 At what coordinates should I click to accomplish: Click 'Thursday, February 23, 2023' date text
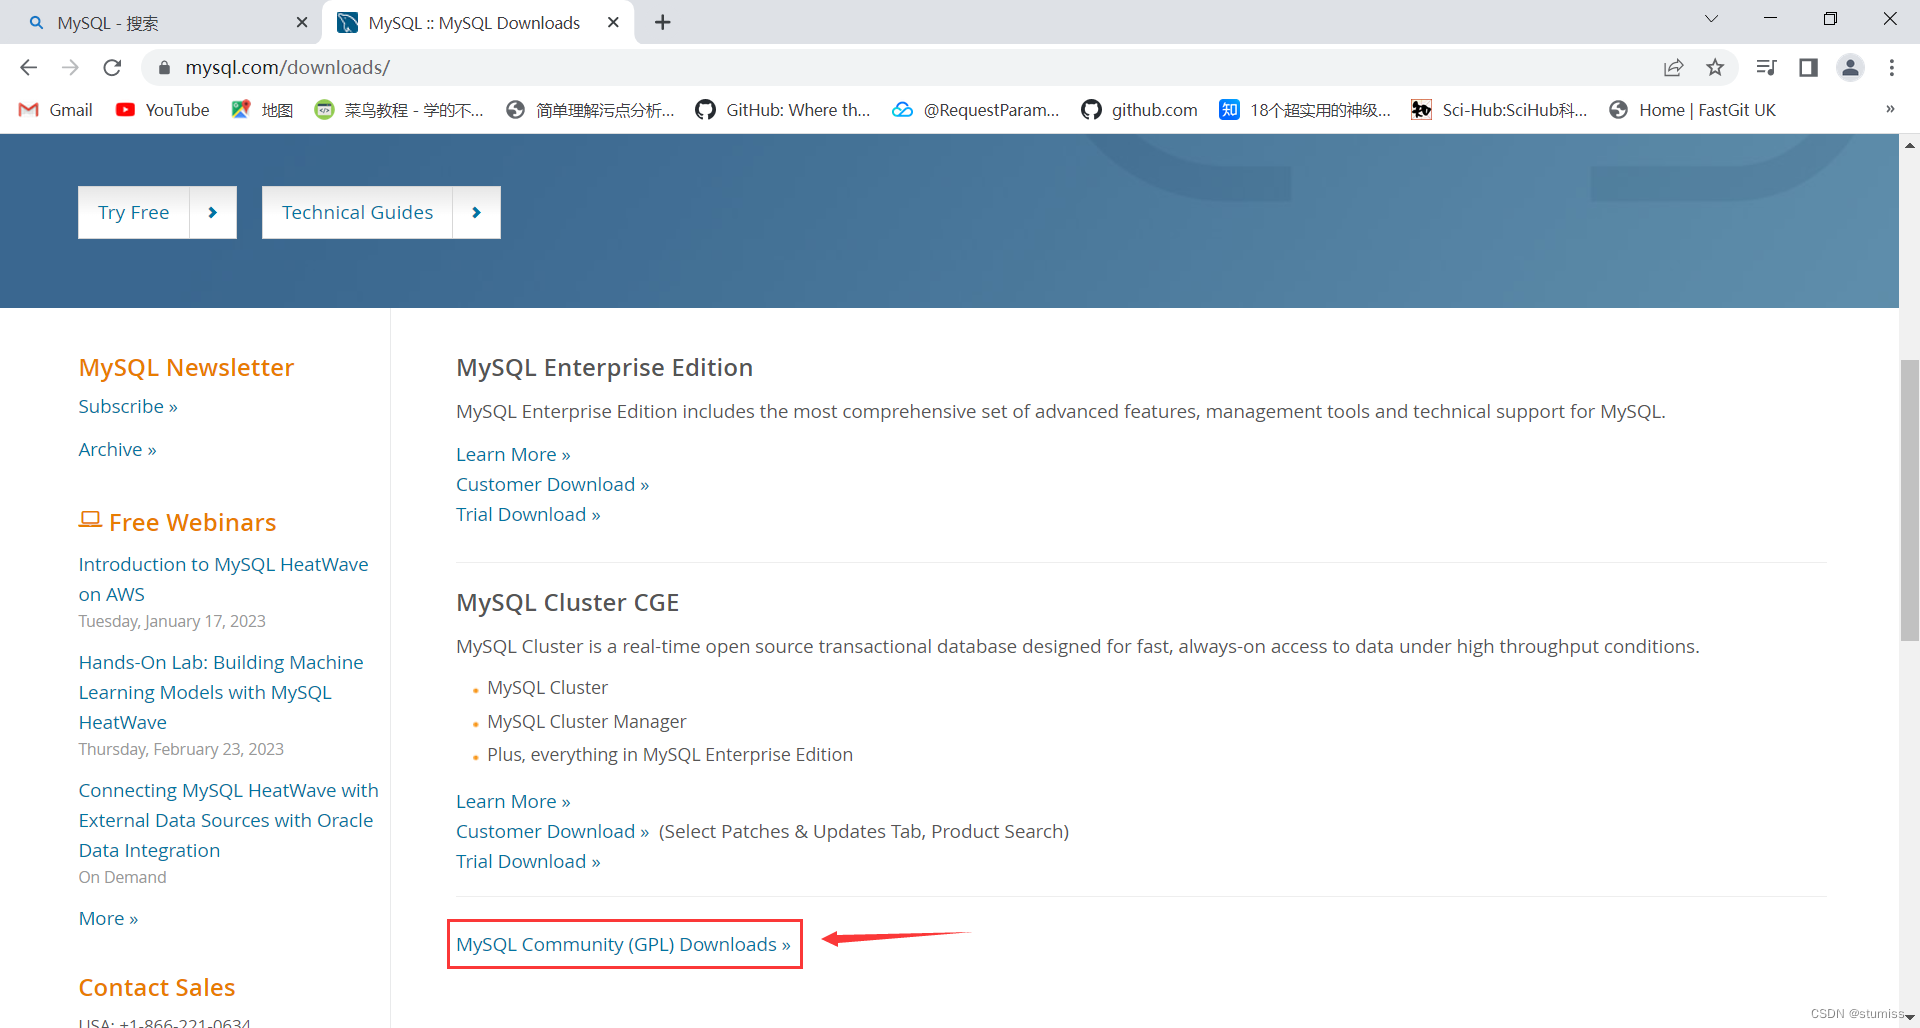point(181,749)
